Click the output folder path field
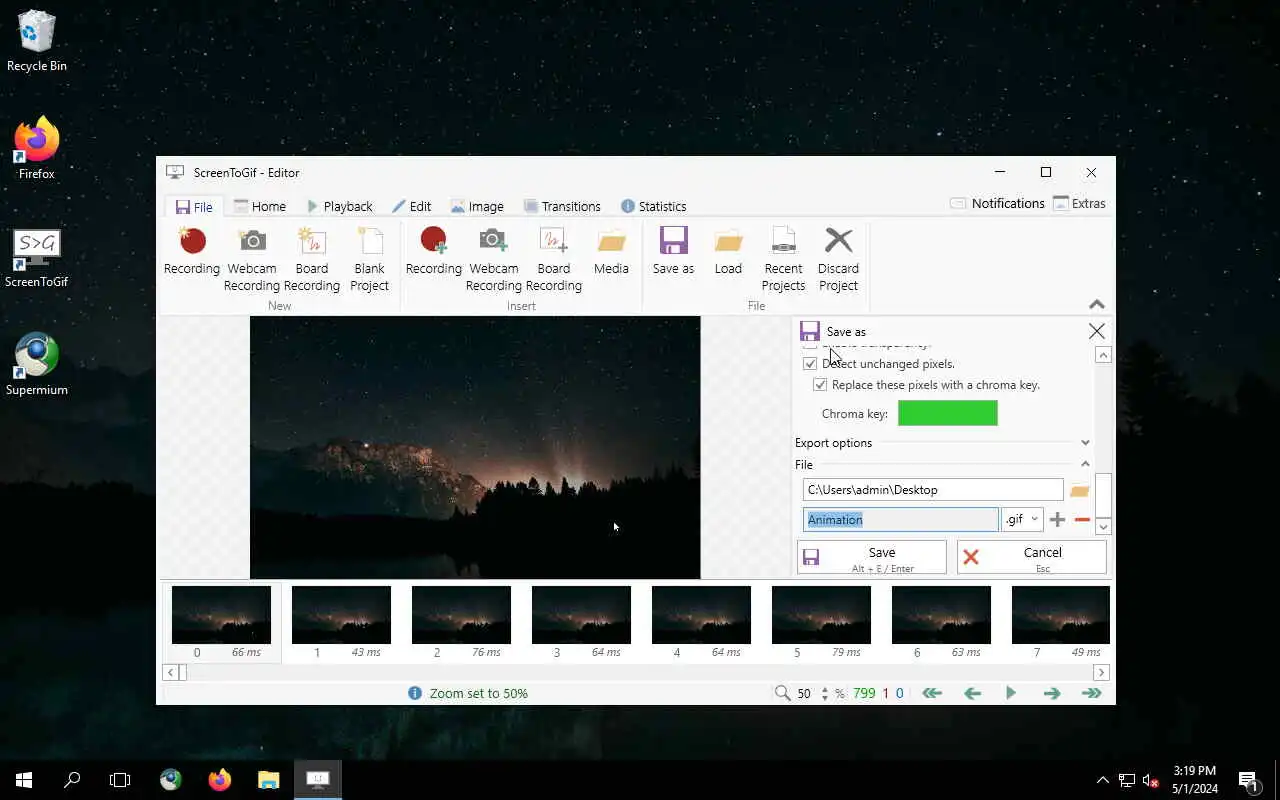This screenshot has height=800, width=1280. tap(933, 490)
